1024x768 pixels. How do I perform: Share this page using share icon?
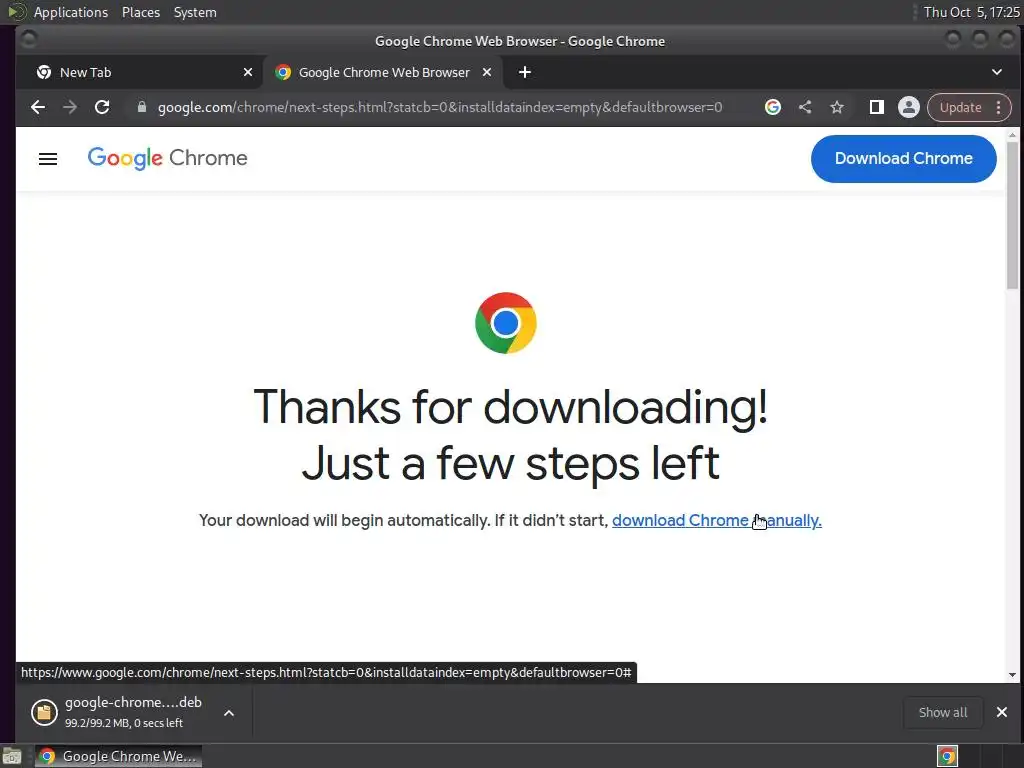(x=805, y=107)
